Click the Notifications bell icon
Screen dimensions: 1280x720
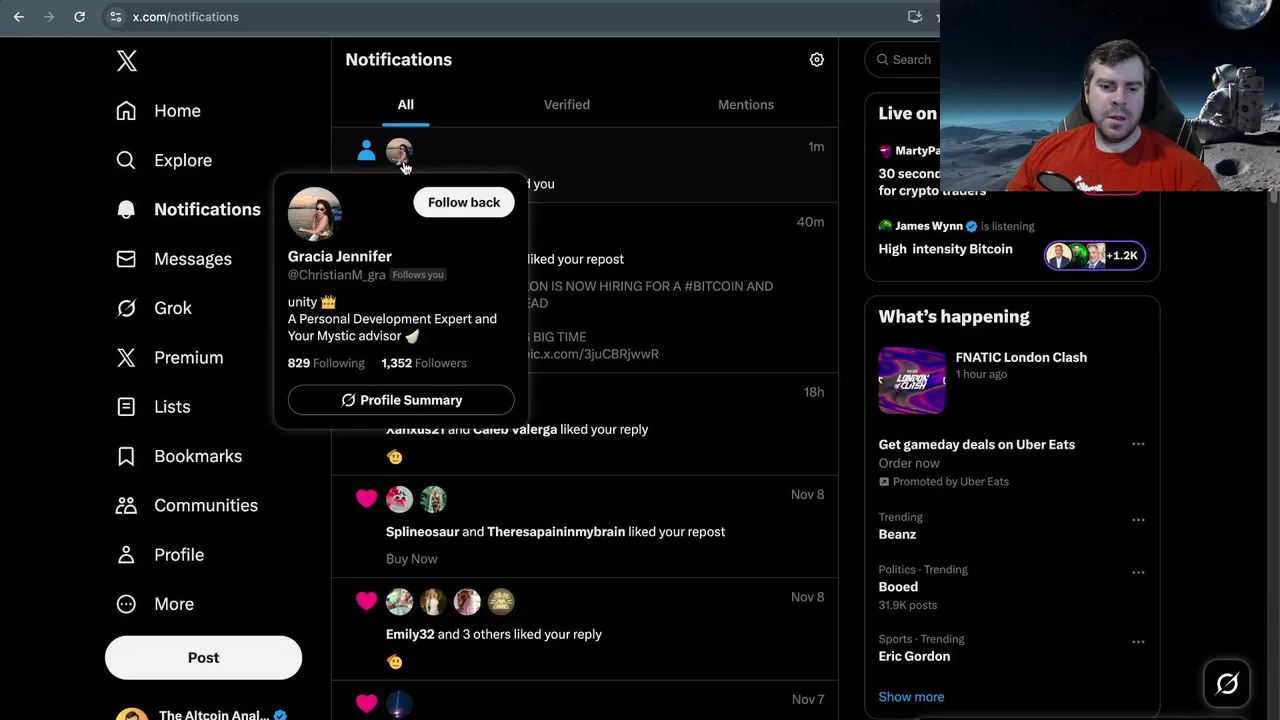coord(126,209)
